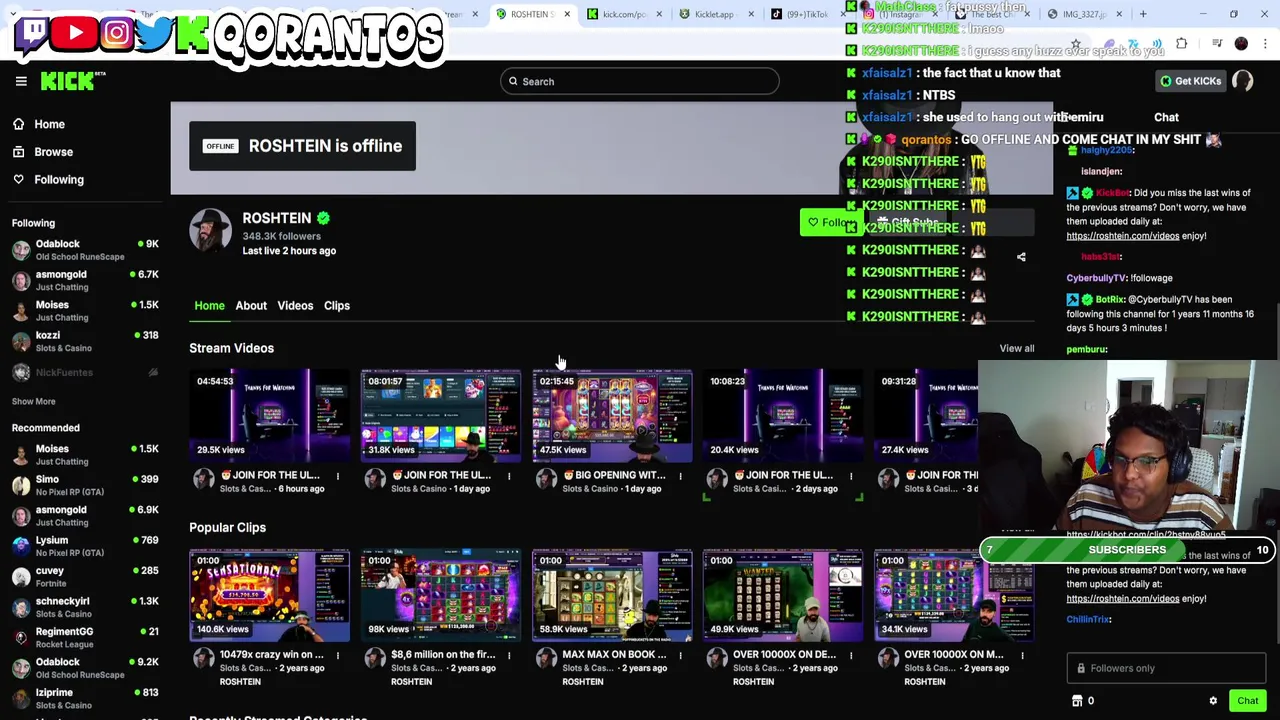1280x720 pixels.
Task: Open Odablock Old School RuneScape in Following
Action: 85,250
